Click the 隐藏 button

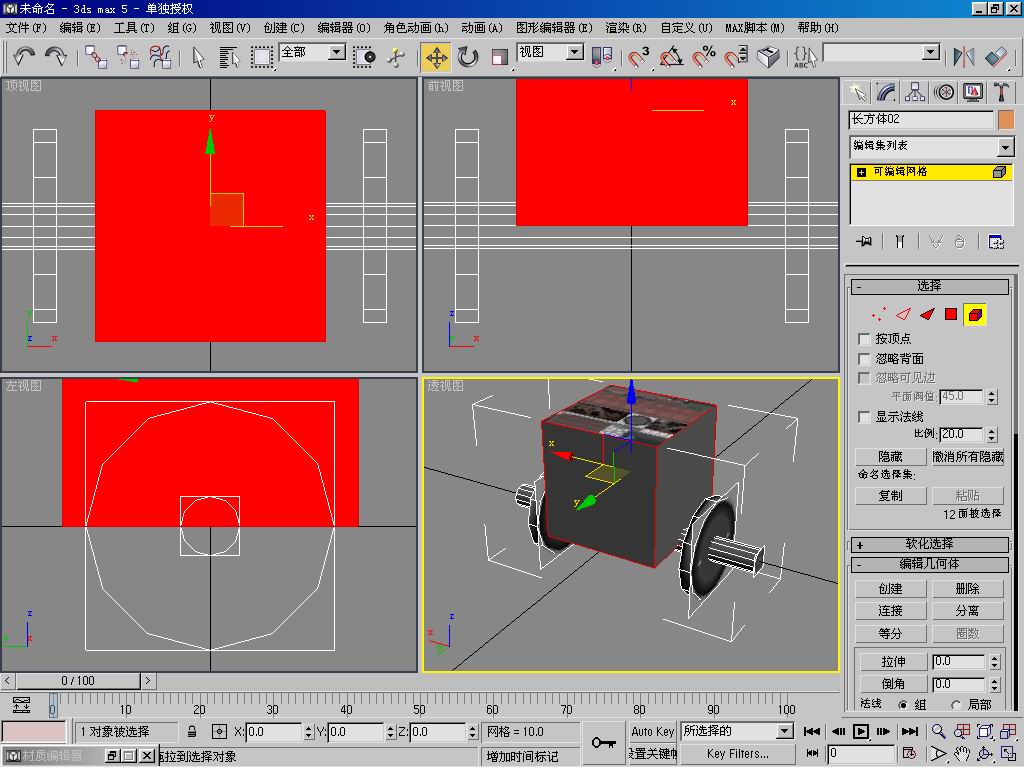(x=890, y=456)
